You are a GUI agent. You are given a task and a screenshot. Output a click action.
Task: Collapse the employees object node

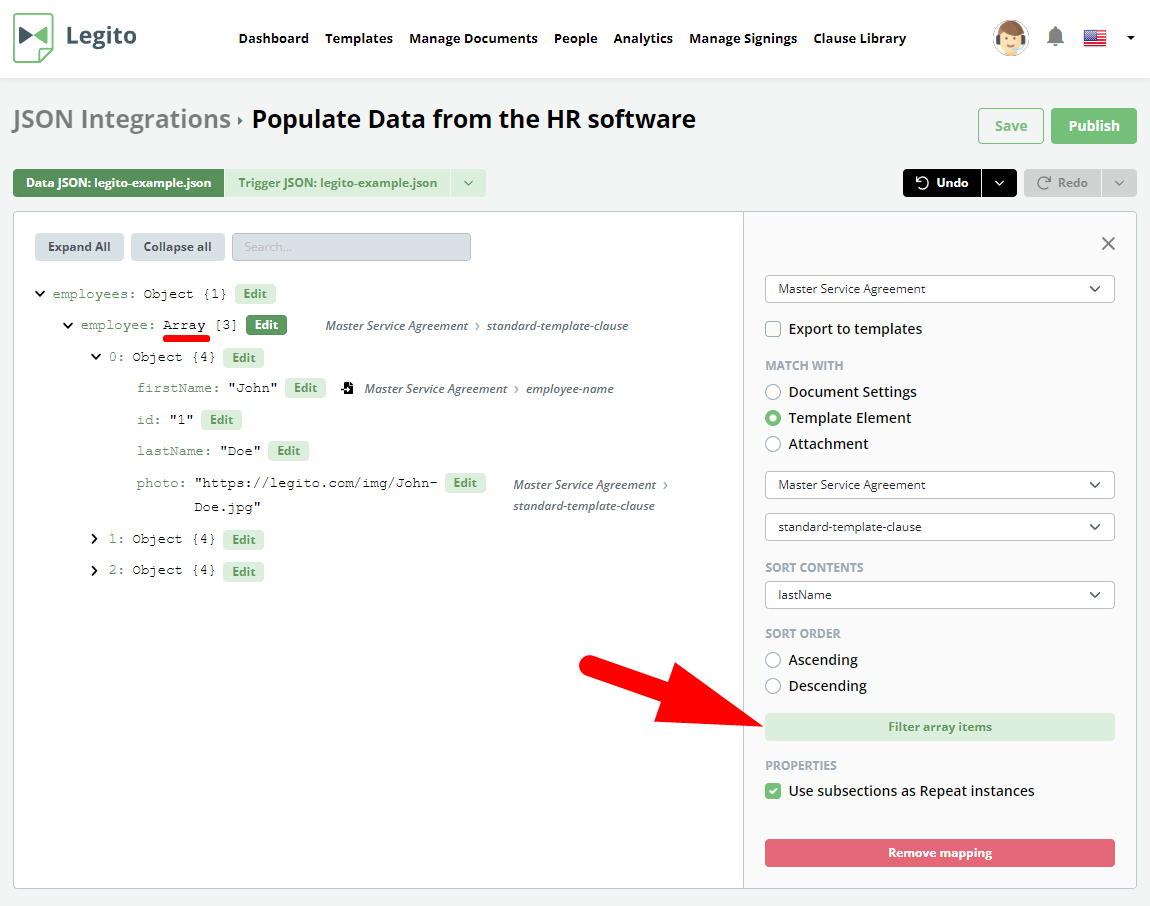(x=40, y=293)
